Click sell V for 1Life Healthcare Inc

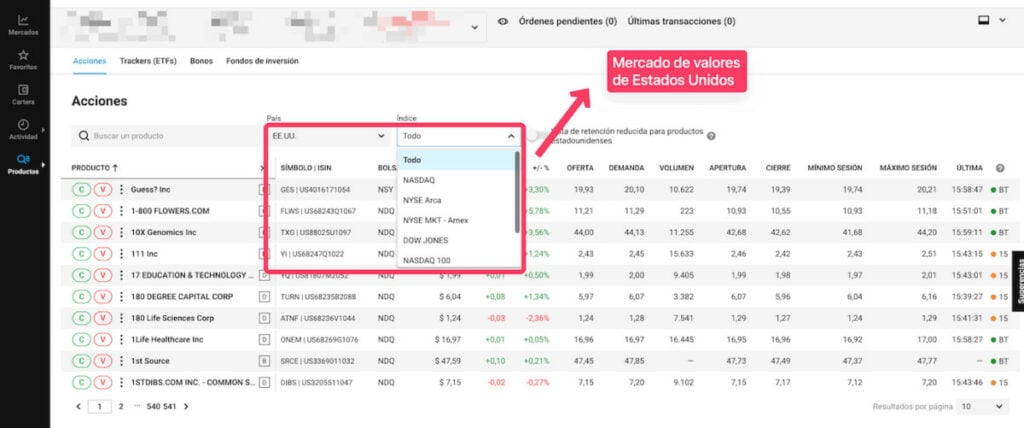coord(103,339)
